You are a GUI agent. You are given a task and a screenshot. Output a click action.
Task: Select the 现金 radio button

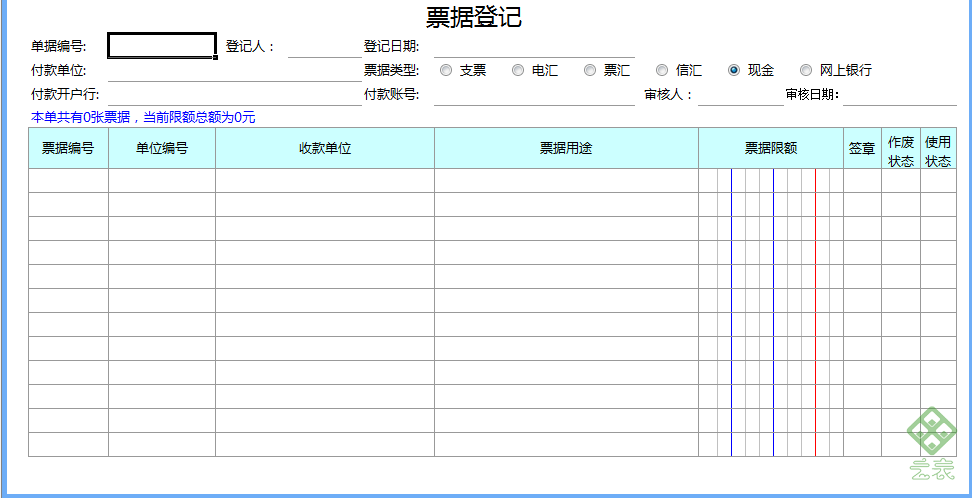tap(734, 71)
